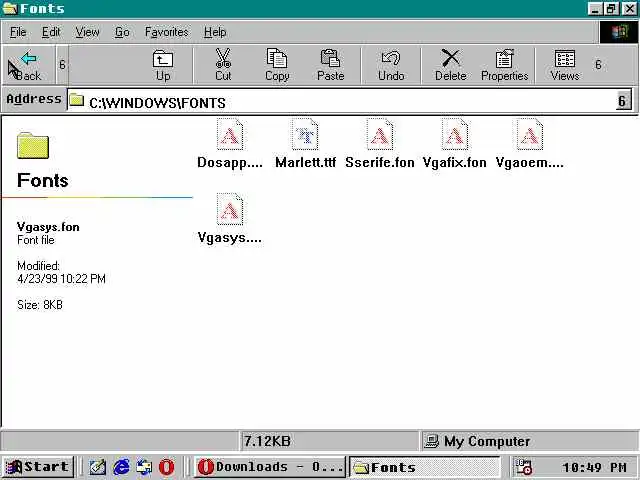
Task: Click the yellow Fonts folder icon in left pane
Action: pyautogui.click(x=33, y=146)
